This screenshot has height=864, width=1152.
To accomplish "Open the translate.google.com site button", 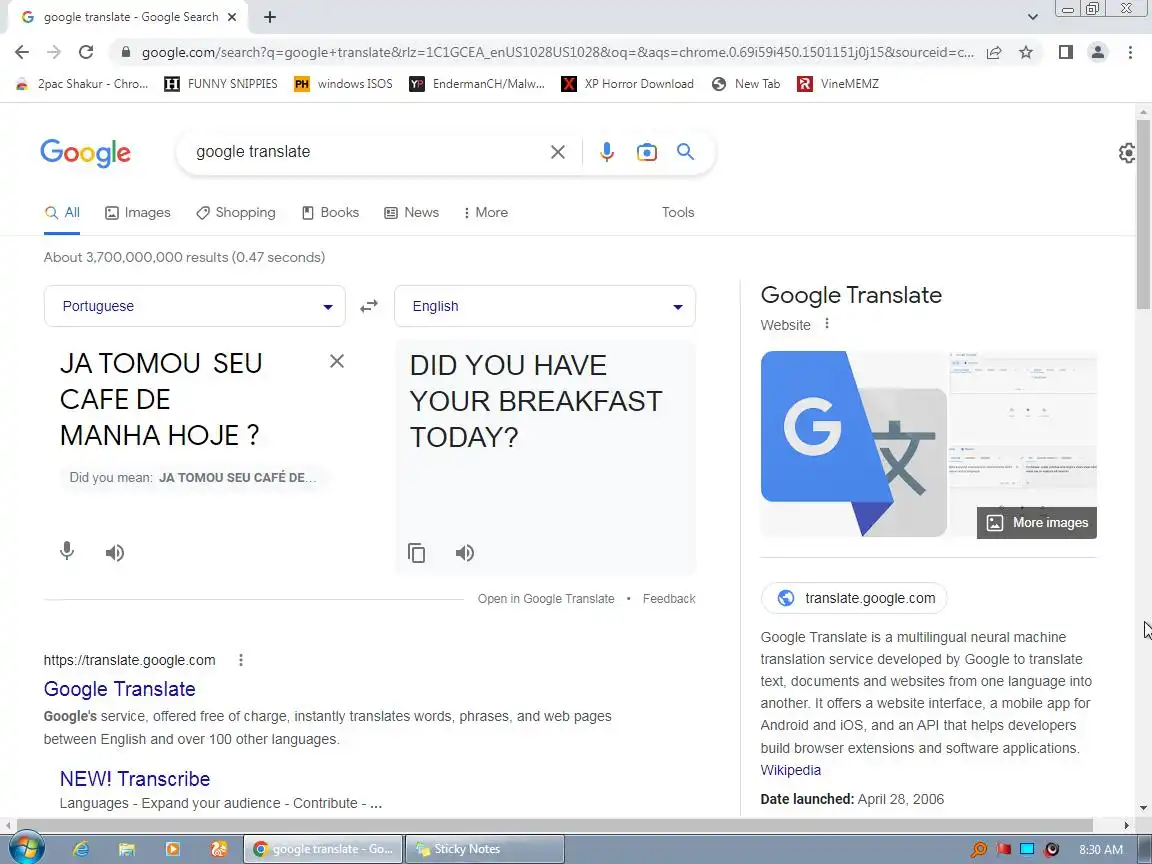I will (x=854, y=598).
